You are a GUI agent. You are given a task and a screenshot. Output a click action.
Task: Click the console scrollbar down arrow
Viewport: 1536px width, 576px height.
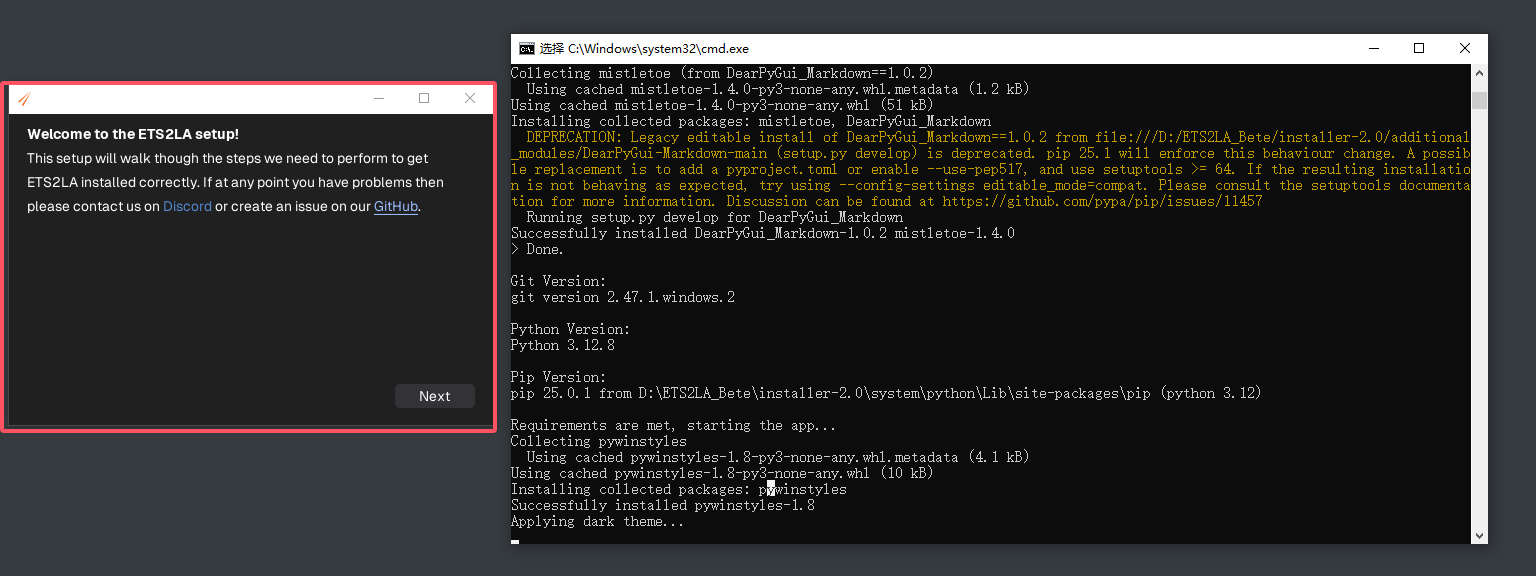(x=1479, y=535)
